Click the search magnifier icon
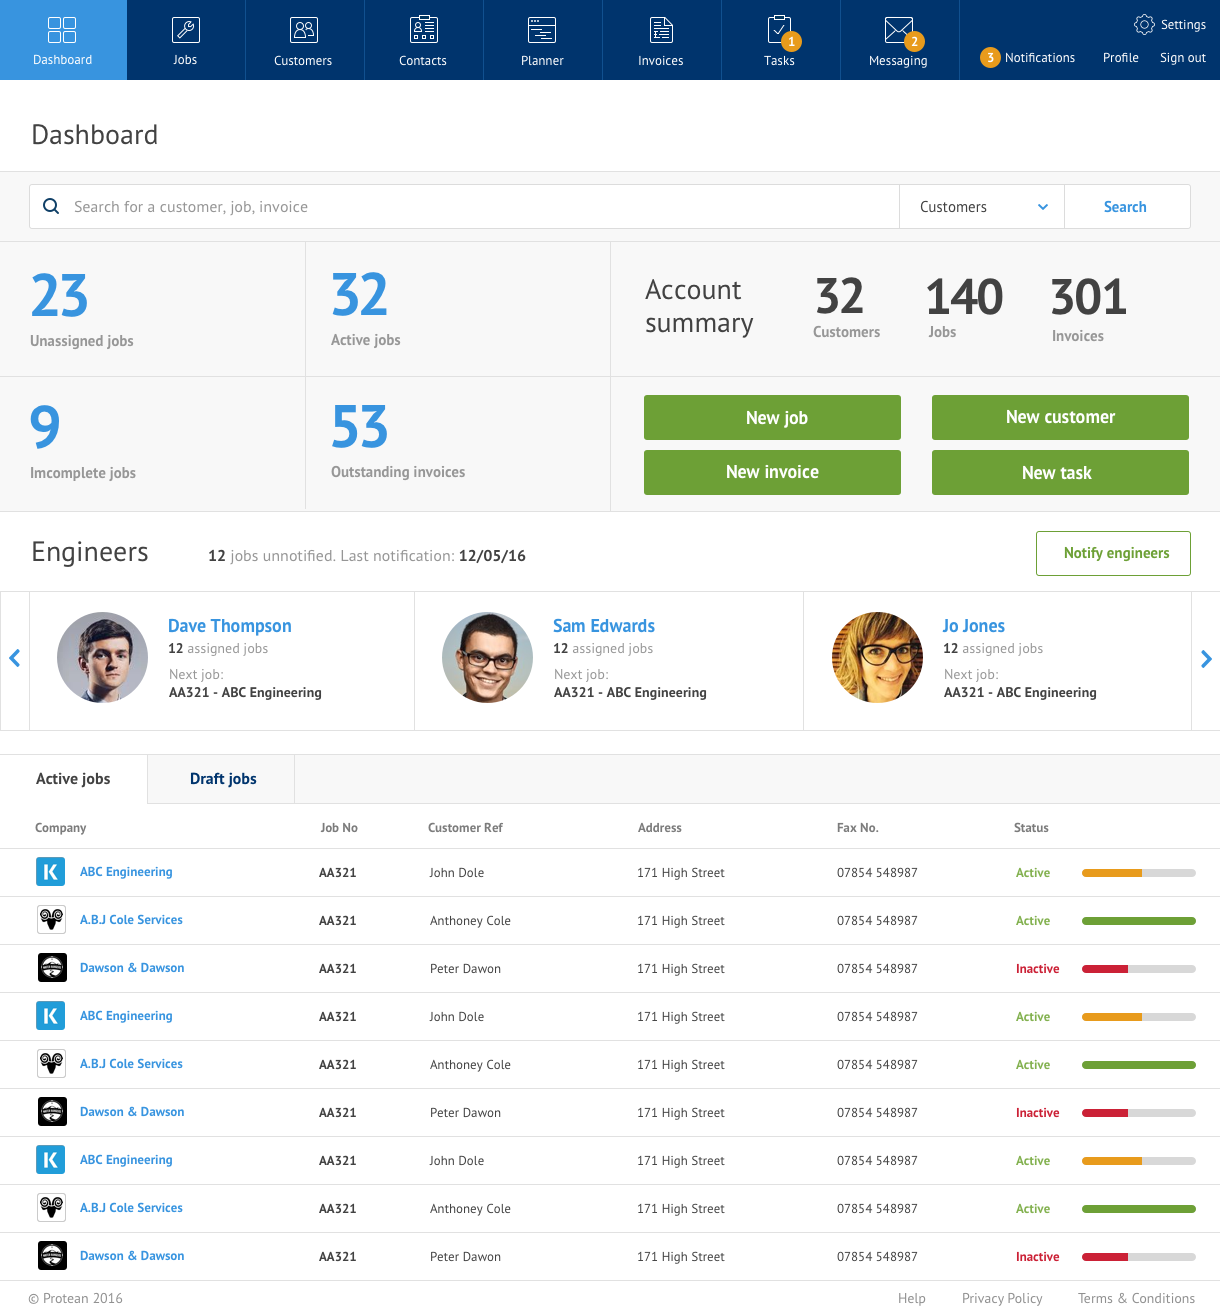 point(51,206)
